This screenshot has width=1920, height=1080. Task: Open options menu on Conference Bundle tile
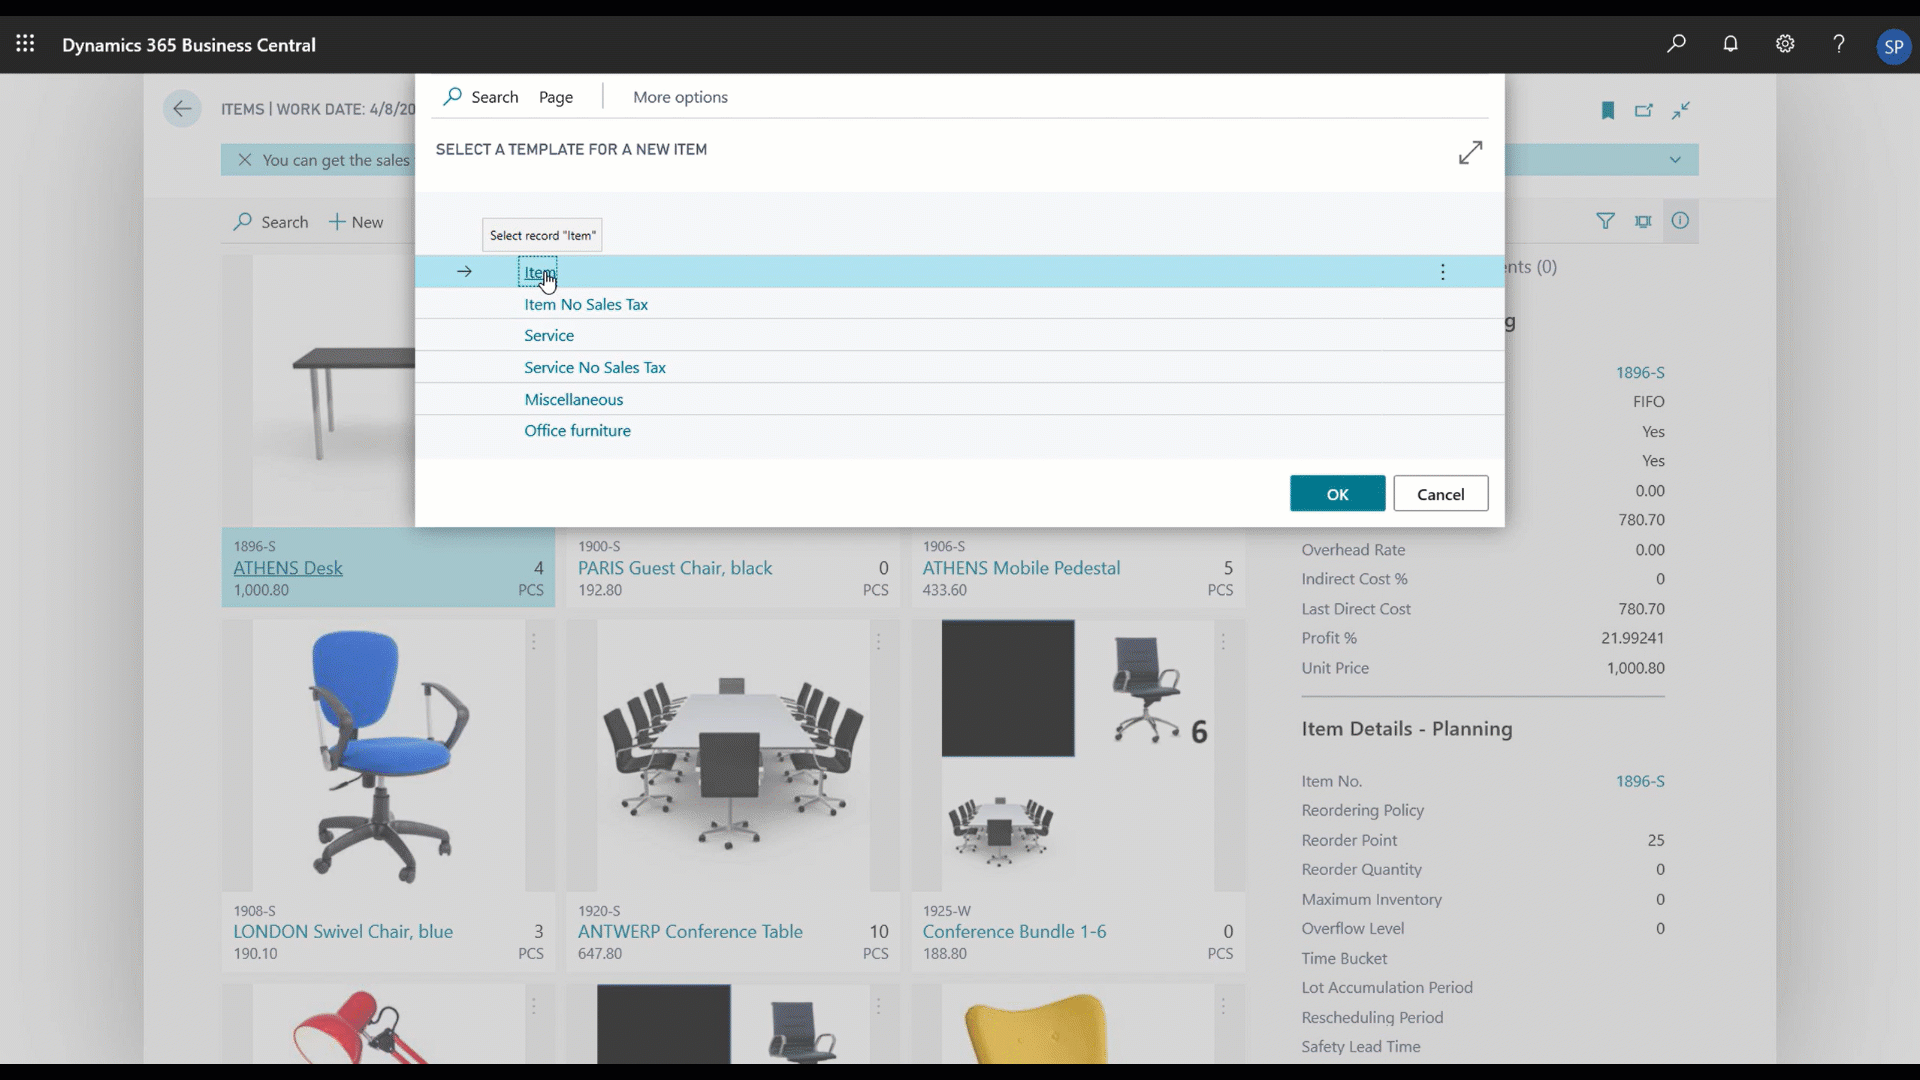coord(1223,642)
